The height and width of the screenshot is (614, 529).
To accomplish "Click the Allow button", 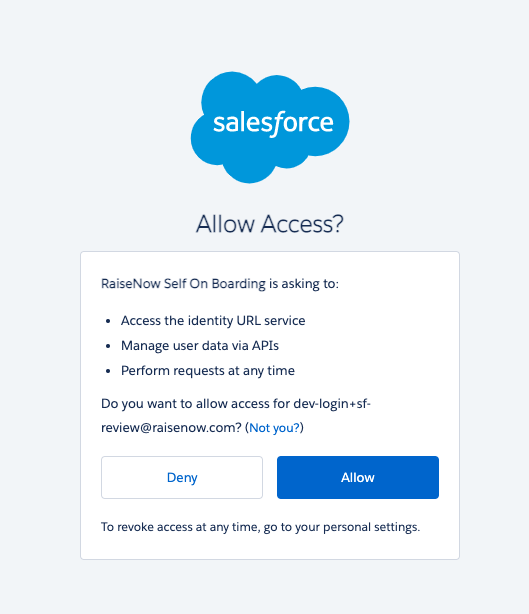I will pyautogui.click(x=357, y=477).
